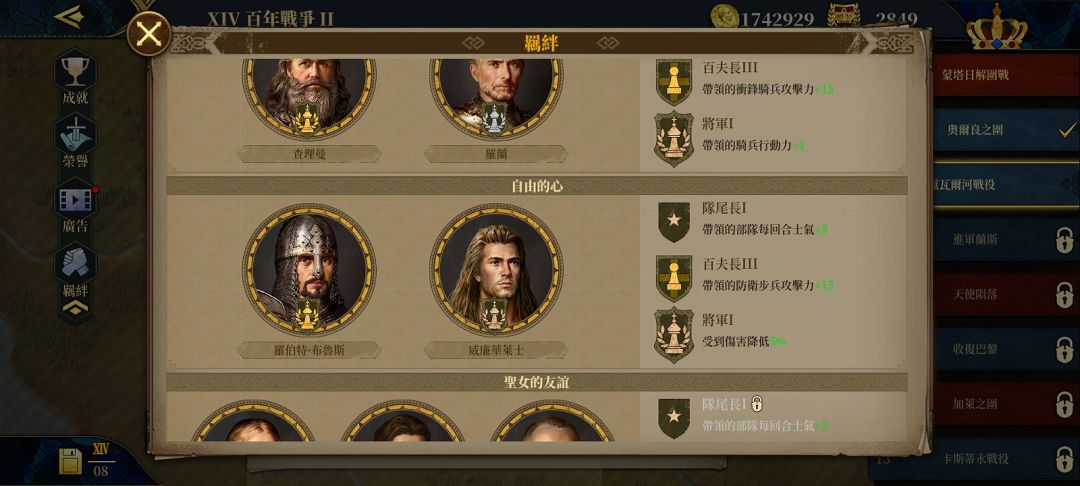Viewport: 1080px width, 486px height.
Task: Open the golden crown icon at top right
Action: (x=996, y=26)
